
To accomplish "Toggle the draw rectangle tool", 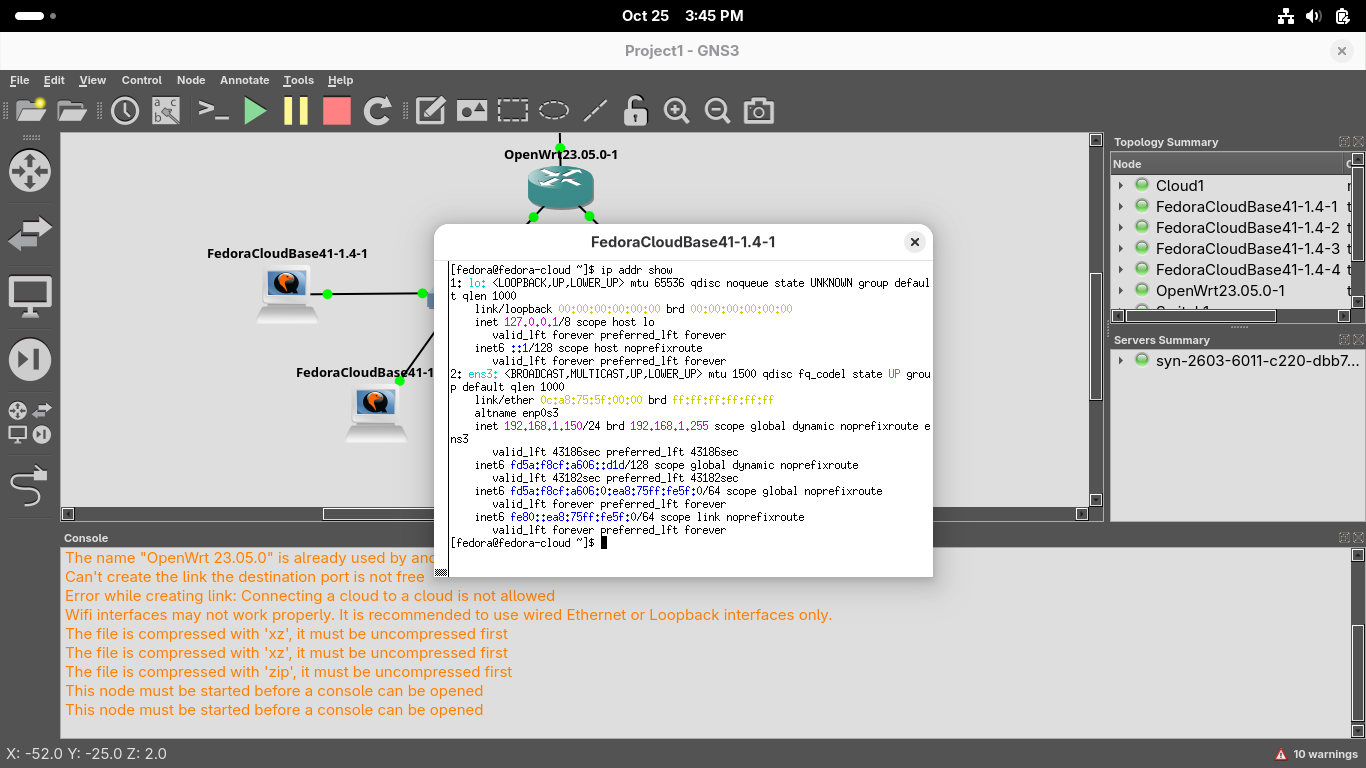I will pyautogui.click(x=513, y=111).
